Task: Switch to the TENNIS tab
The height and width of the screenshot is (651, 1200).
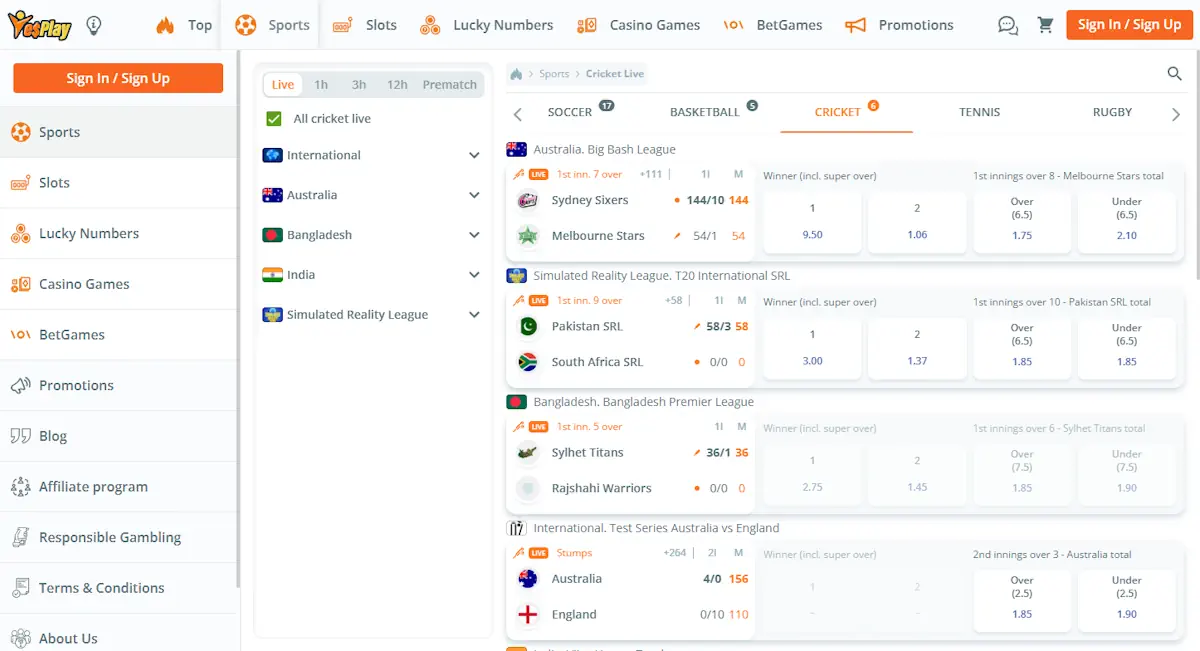Action: pyautogui.click(x=979, y=112)
